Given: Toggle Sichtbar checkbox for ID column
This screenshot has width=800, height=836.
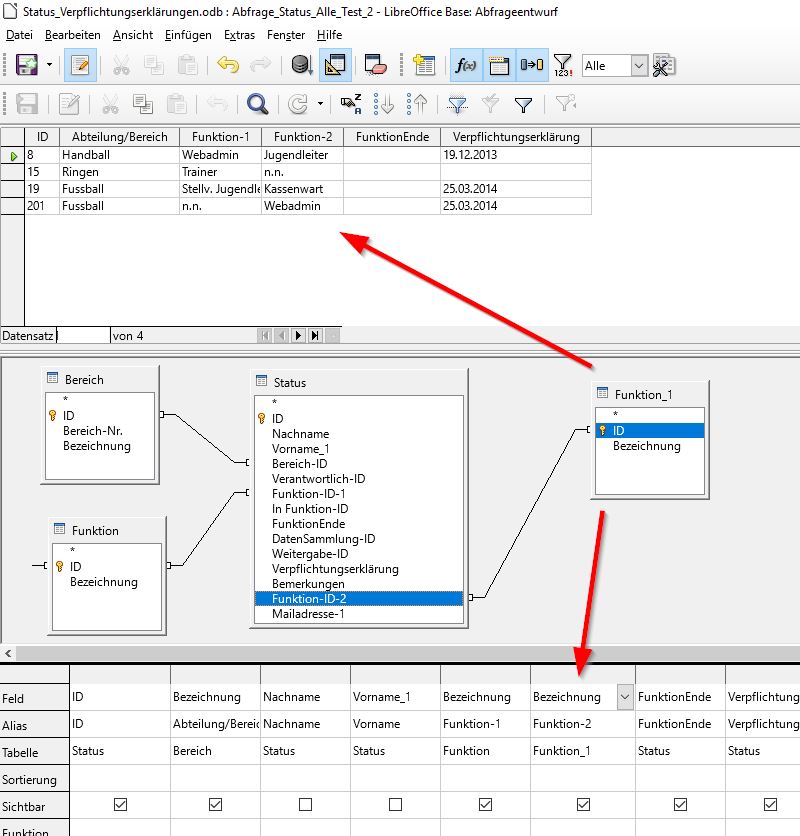Looking at the screenshot, I should (121, 804).
